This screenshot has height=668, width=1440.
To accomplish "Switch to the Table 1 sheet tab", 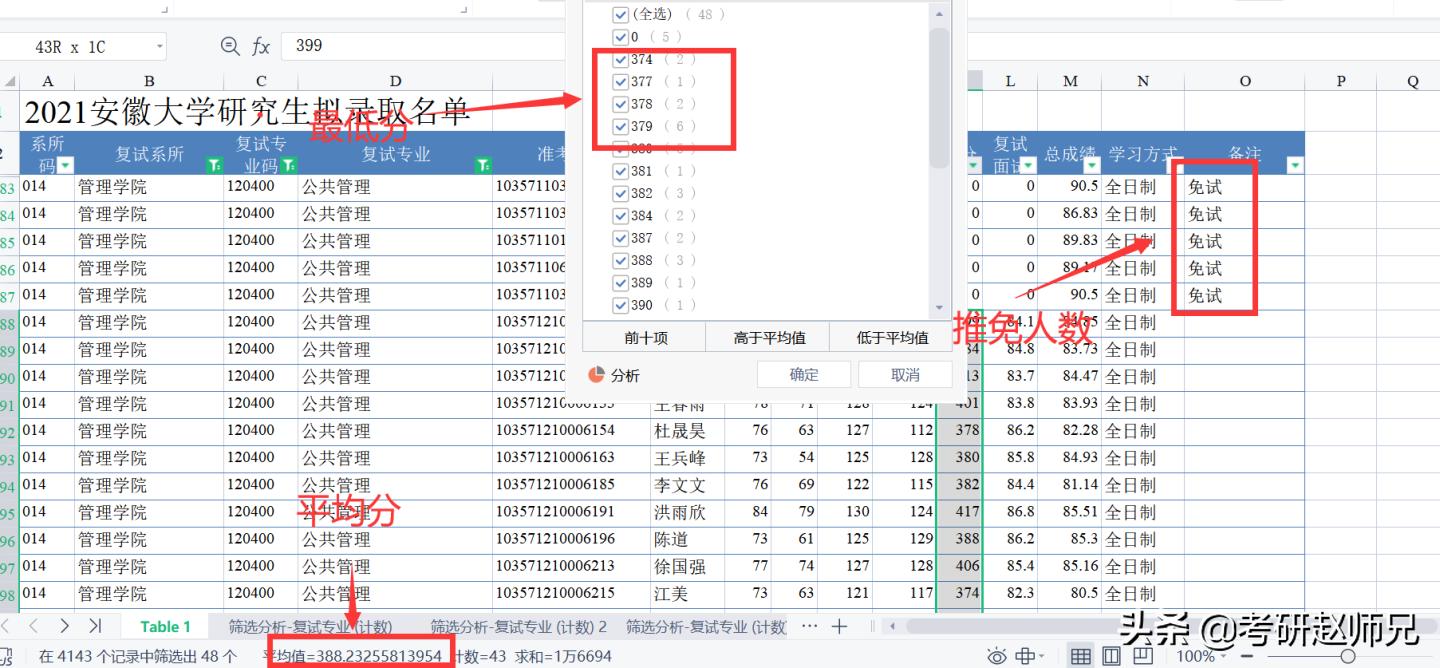I will (x=165, y=626).
